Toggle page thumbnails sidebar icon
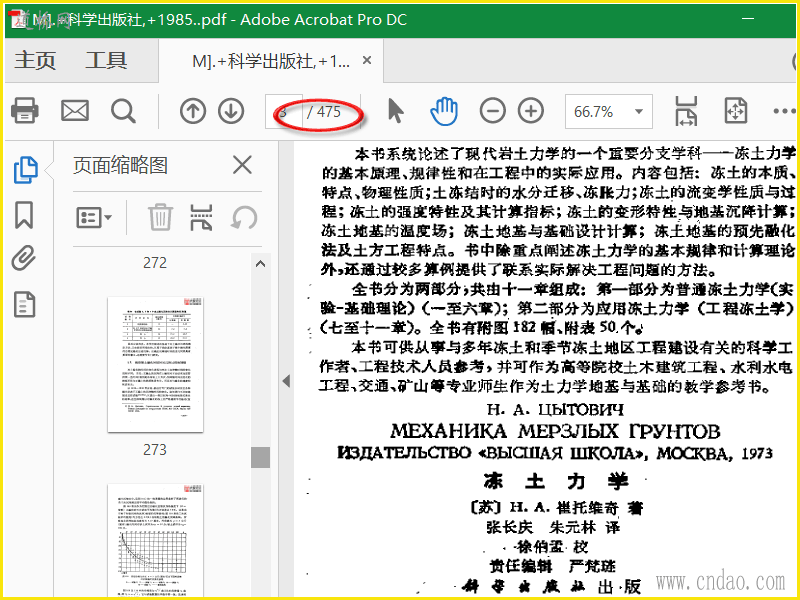800x600 pixels. click(x=26, y=170)
